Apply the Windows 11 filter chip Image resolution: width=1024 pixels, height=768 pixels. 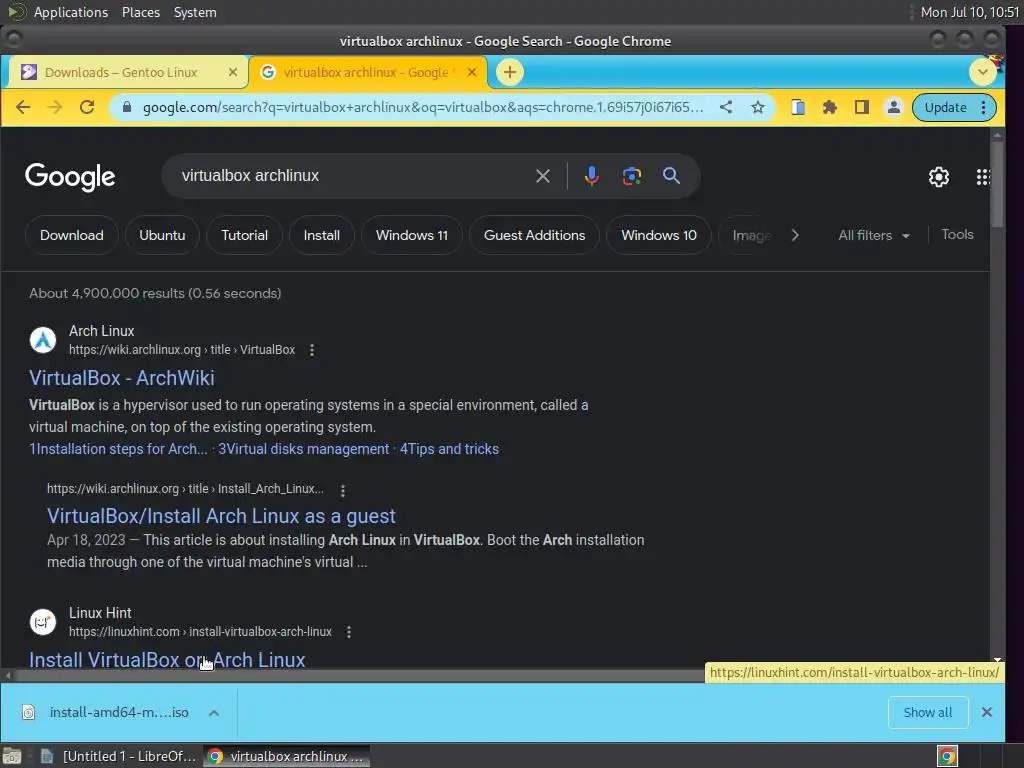coord(412,235)
